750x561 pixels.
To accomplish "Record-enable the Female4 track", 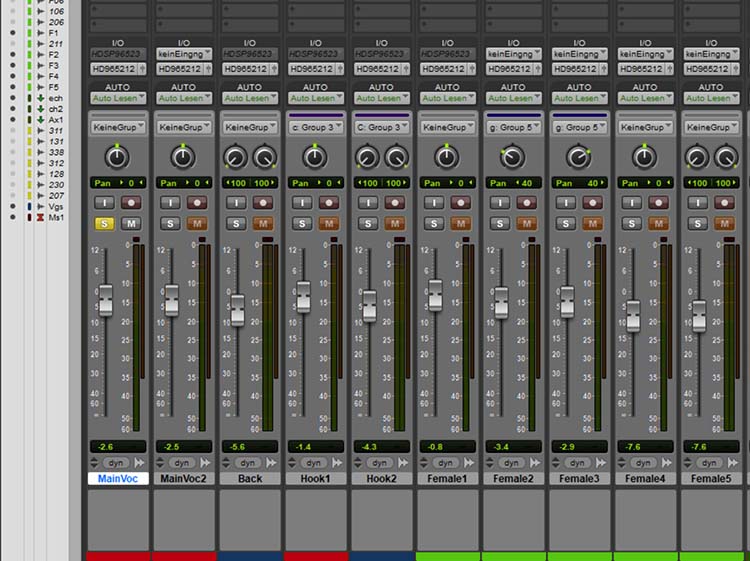I will [x=659, y=202].
